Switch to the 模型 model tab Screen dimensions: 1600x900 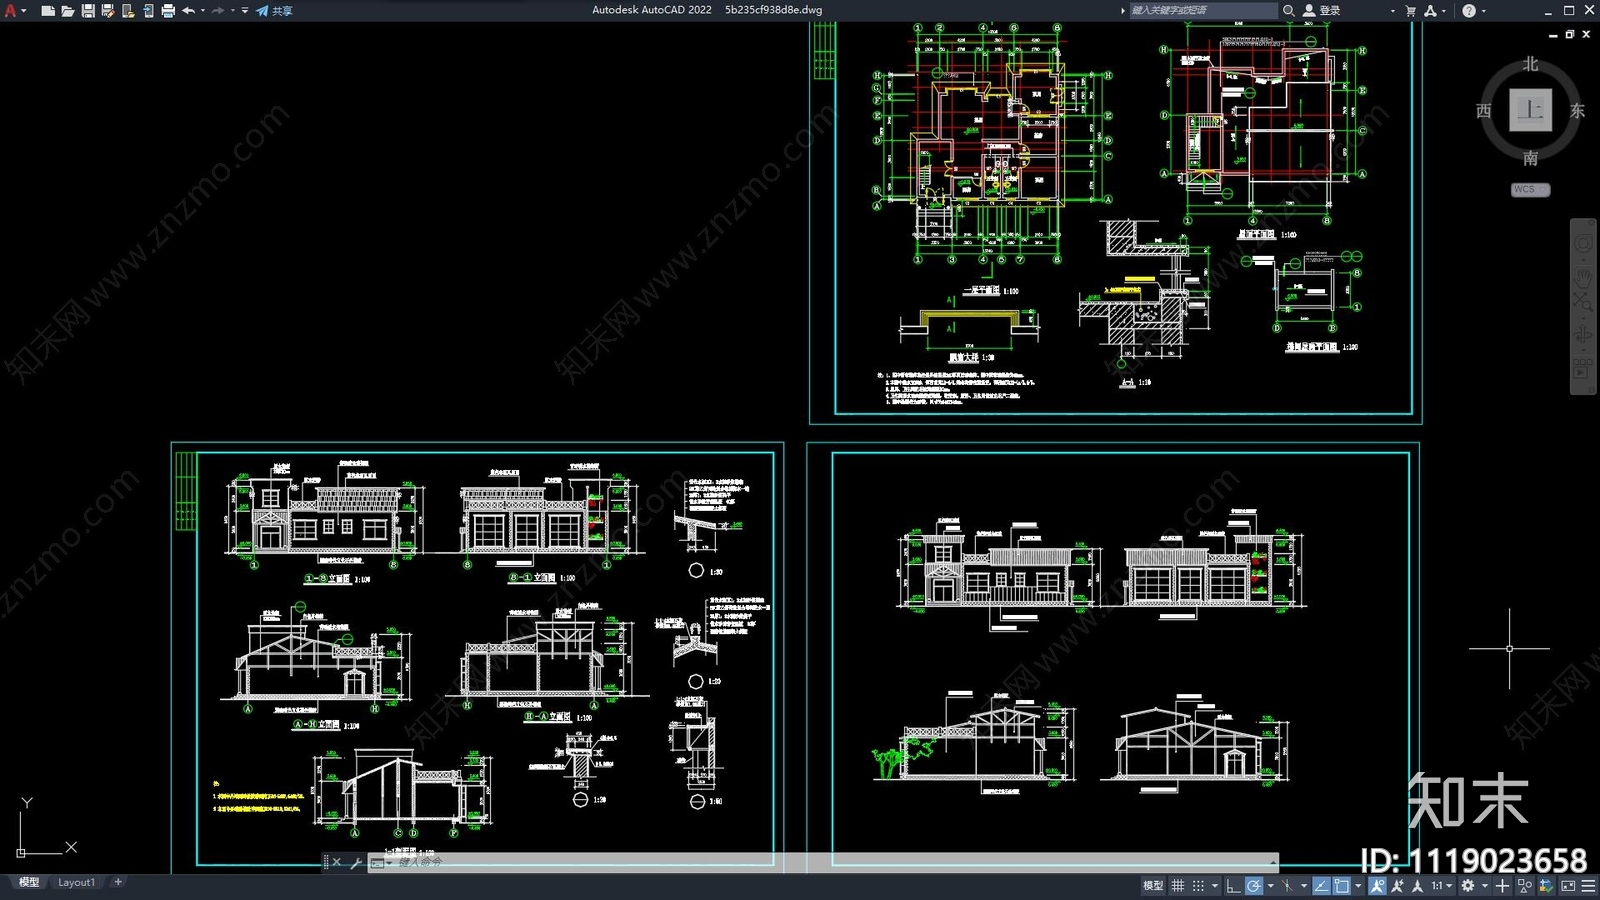click(x=29, y=882)
